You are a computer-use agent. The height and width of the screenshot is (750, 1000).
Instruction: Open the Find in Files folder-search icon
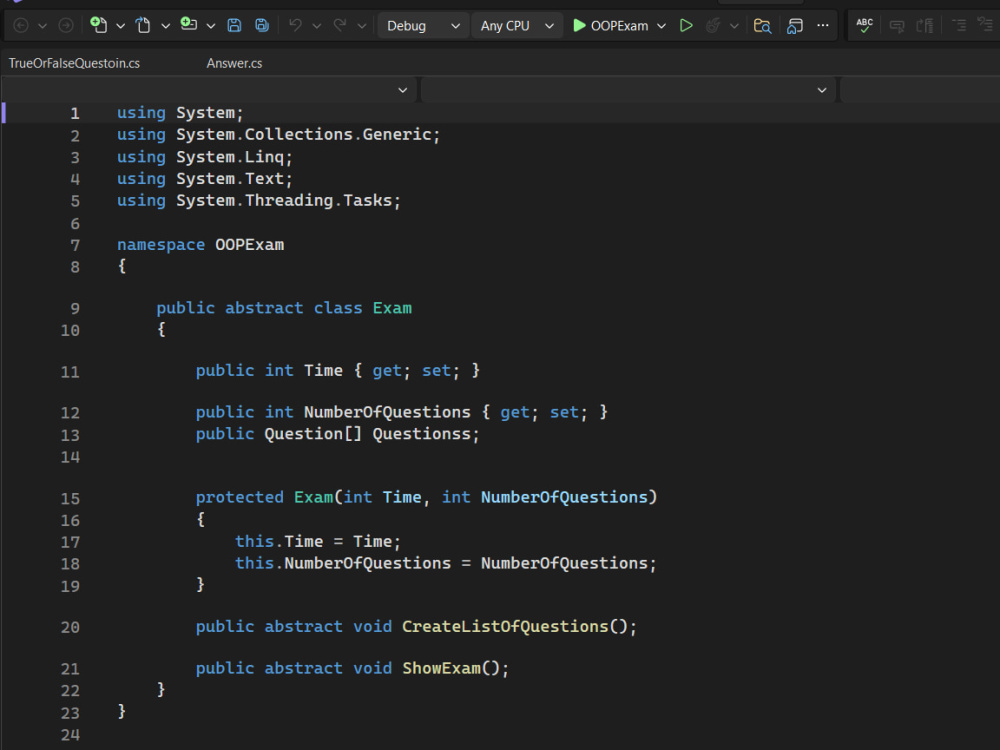[x=762, y=26]
